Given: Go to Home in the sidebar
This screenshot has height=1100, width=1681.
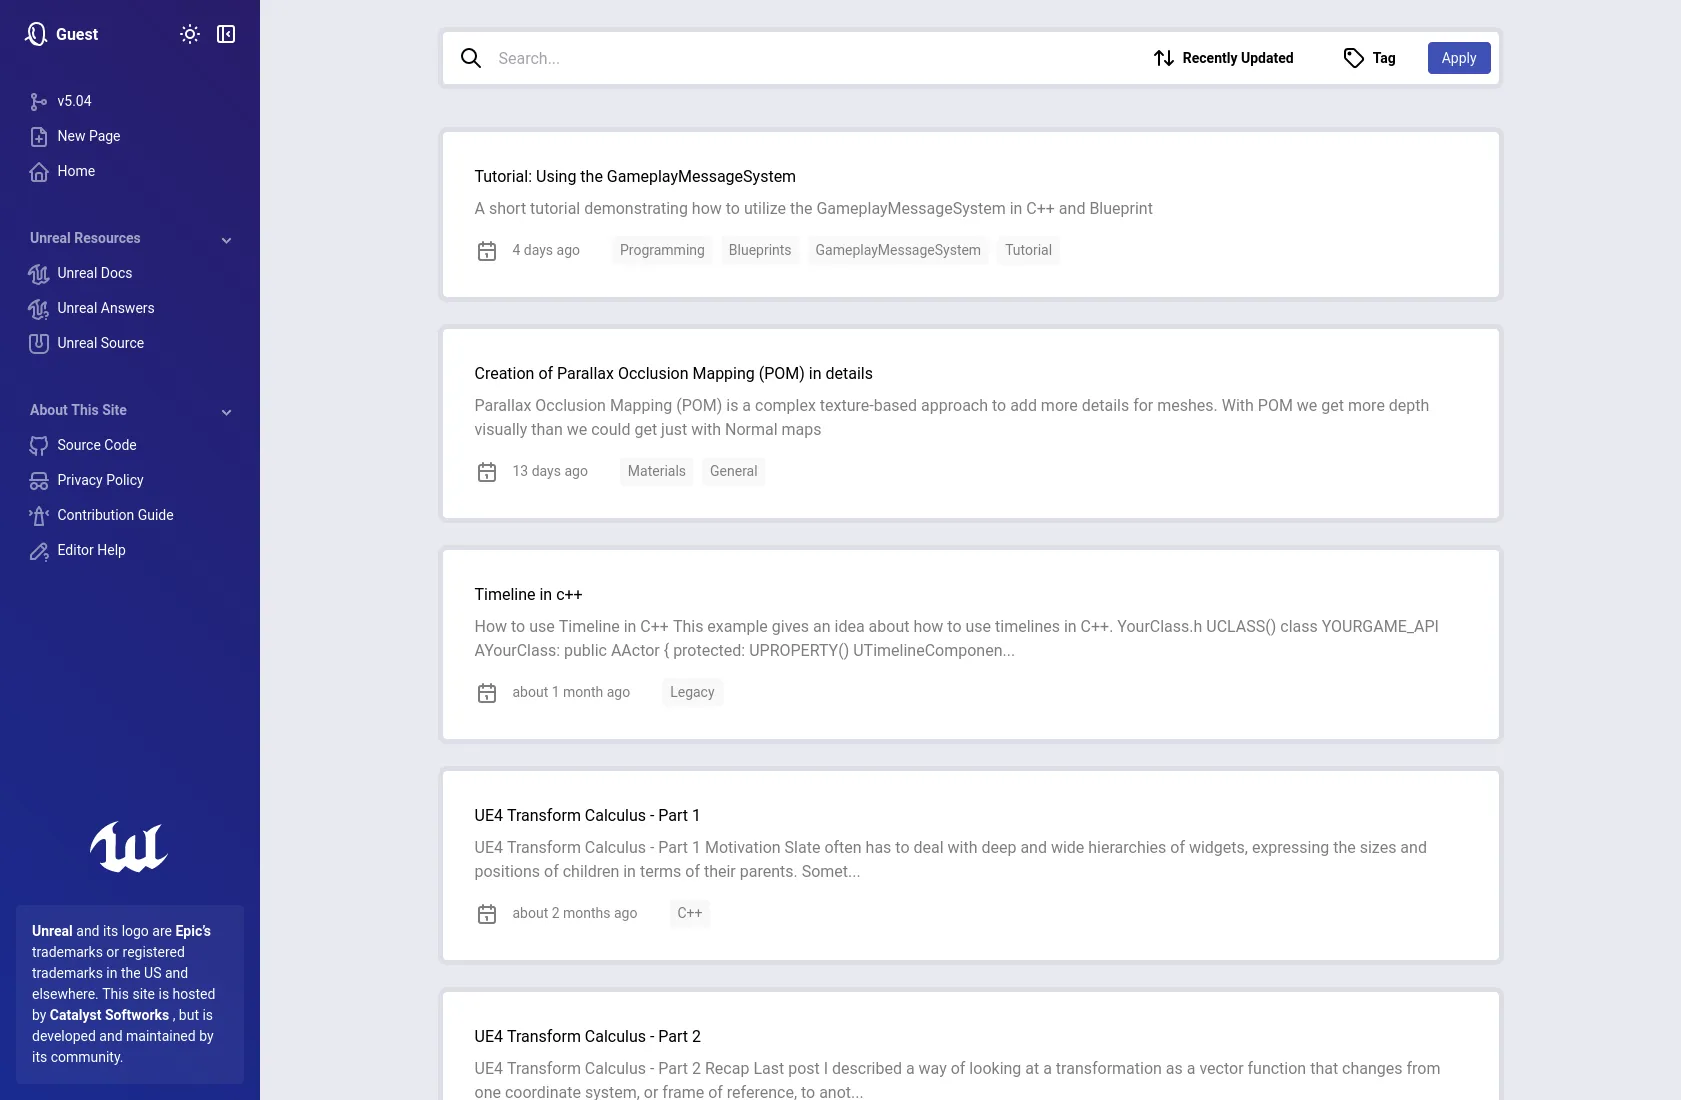Looking at the screenshot, I should pyautogui.click(x=76, y=171).
